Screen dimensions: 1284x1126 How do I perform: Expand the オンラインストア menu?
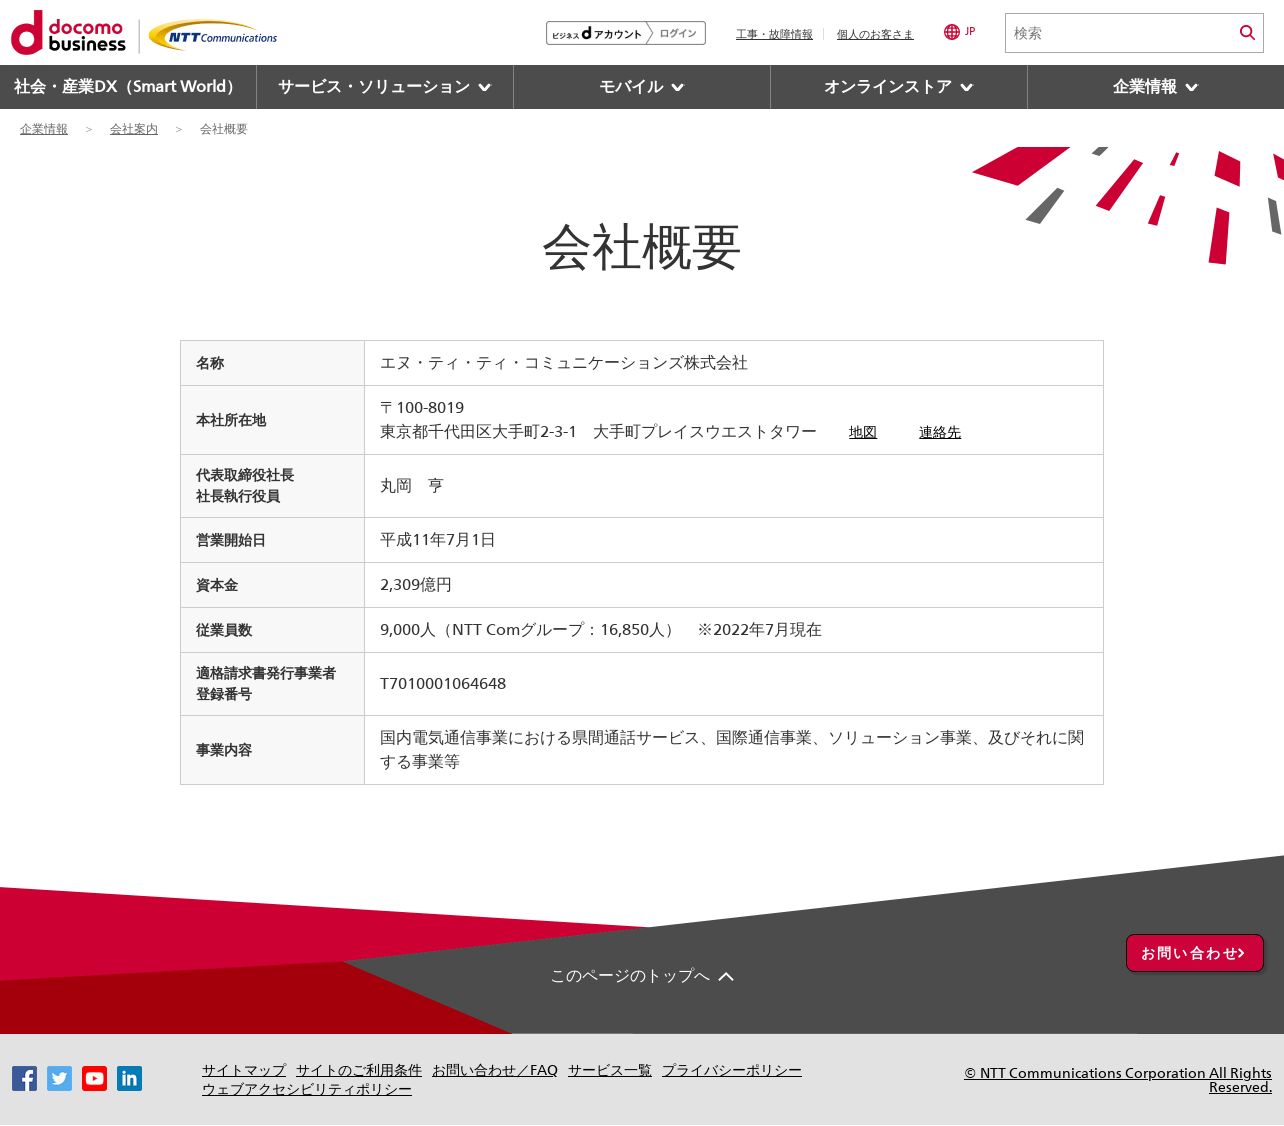pos(899,87)
